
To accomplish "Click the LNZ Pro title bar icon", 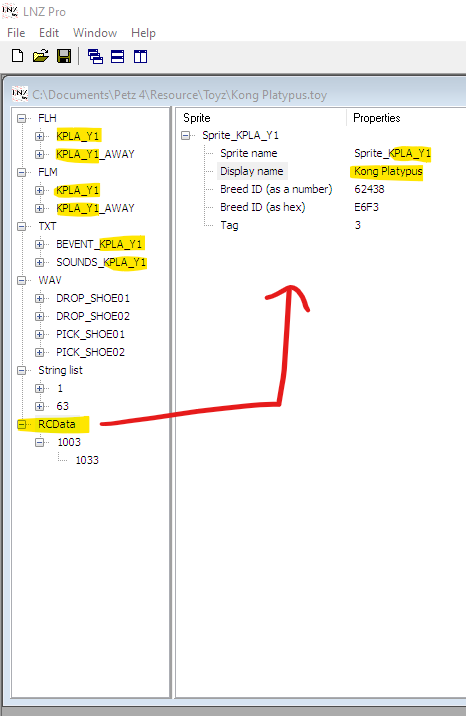I will click(10, 11).
